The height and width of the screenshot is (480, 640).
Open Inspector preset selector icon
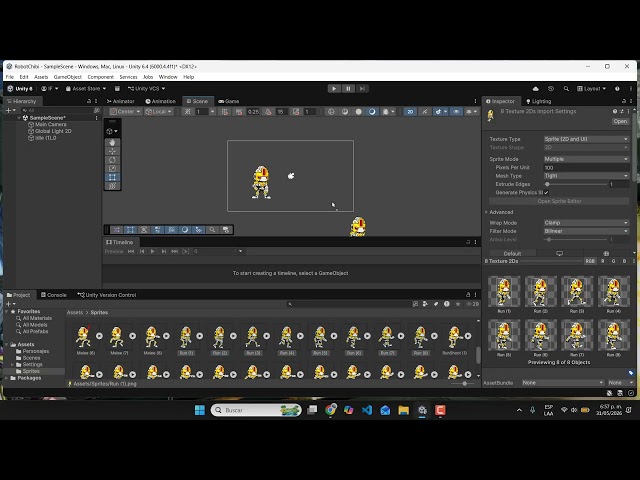tap(621, 111)
